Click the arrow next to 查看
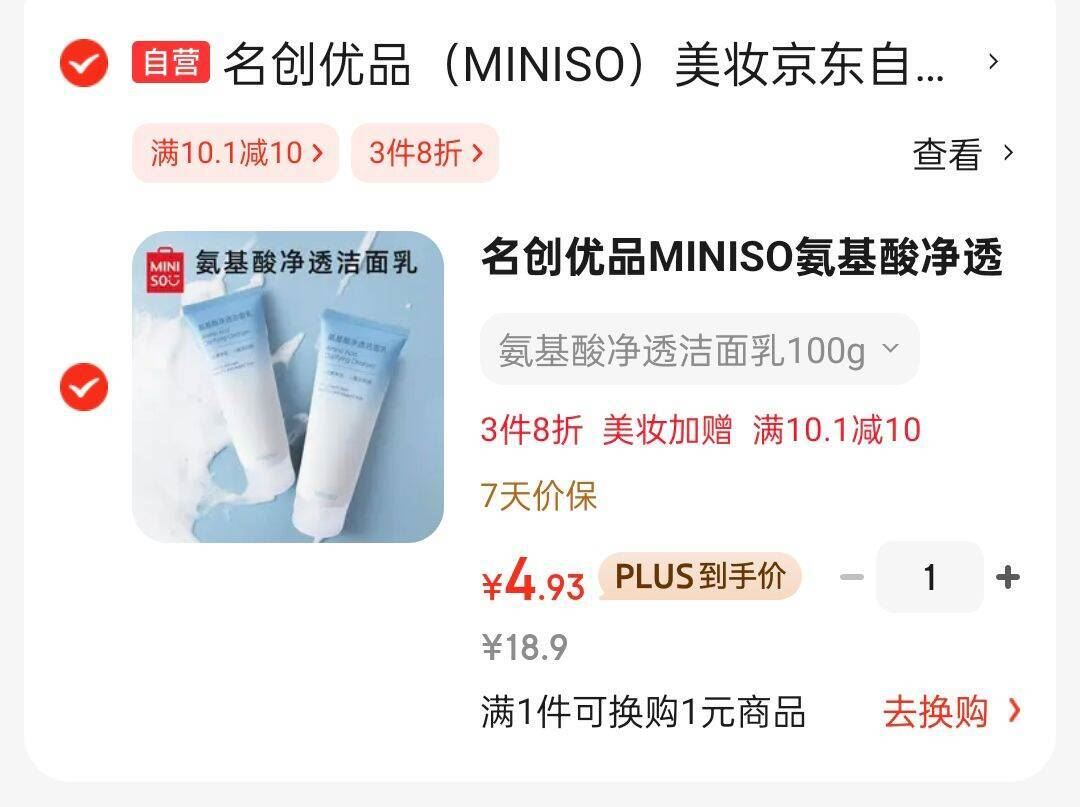This screenshot has width=1080, height=807. (1008, 153)
